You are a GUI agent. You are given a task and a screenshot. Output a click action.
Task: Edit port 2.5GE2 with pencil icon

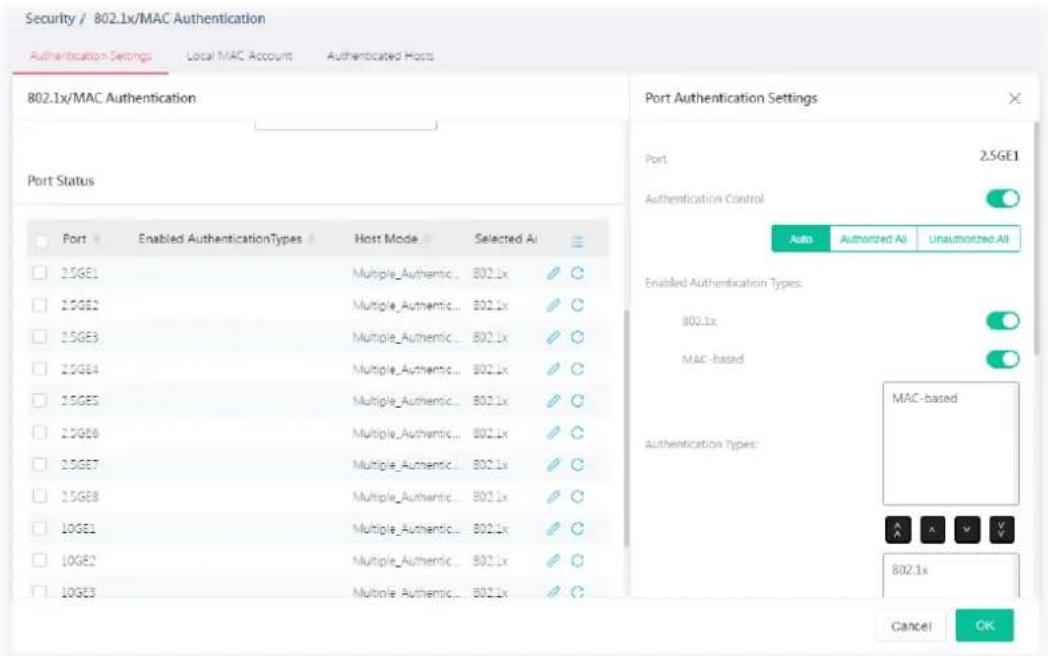point(553,305)
